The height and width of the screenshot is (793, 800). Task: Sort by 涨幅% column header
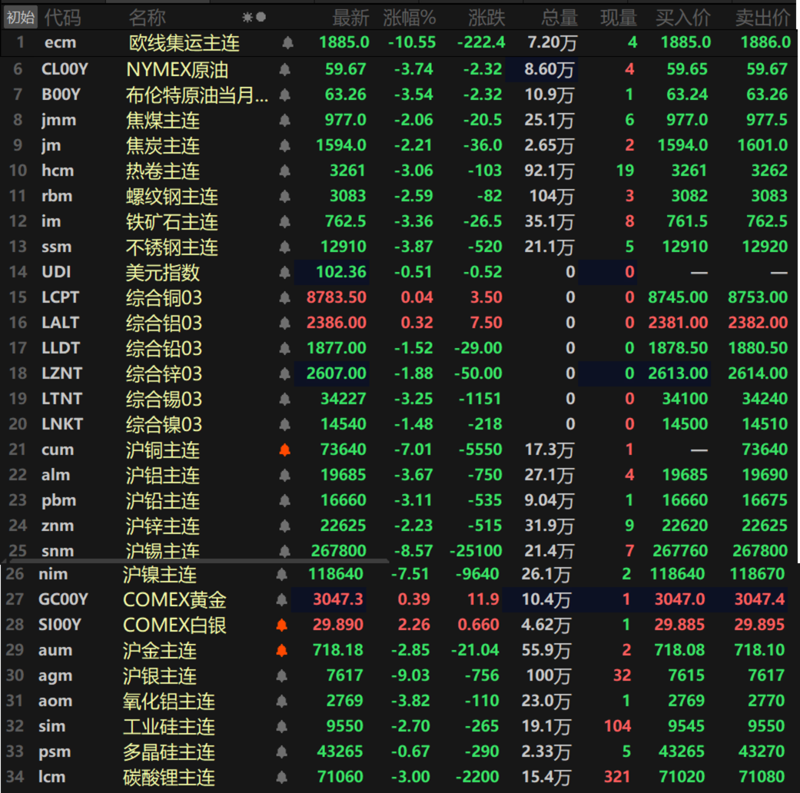pos(410,17)
